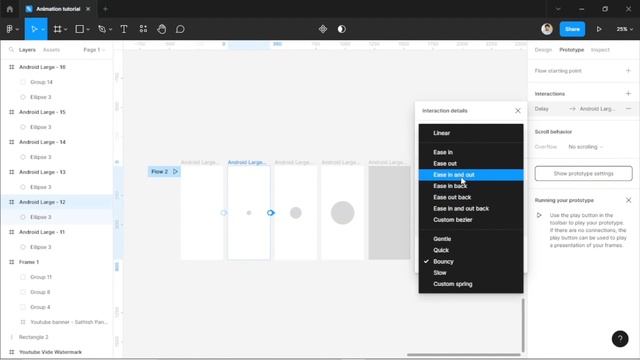Play Flow 2 from canvas label
Viewport: 640px width, 360px height.
(x=176, y=171)
